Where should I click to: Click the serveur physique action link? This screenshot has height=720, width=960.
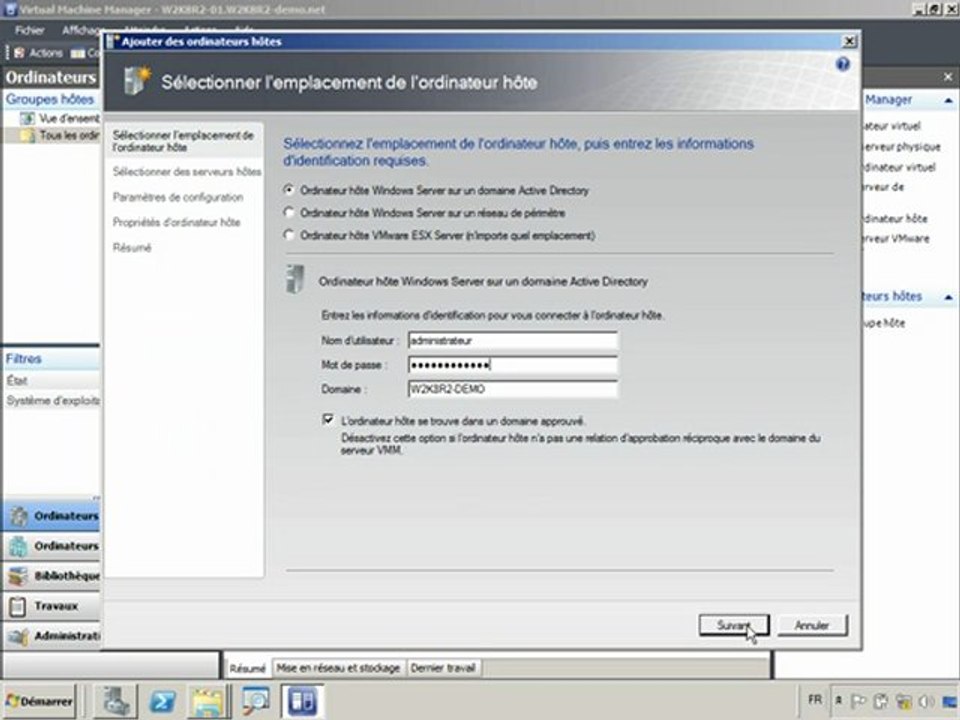tap(901, 147)
